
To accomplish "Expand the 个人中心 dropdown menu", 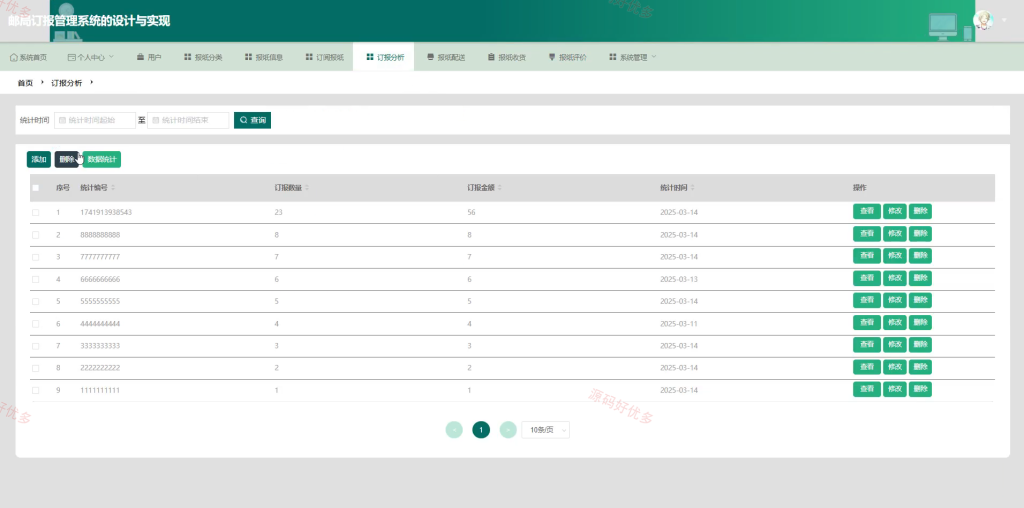I will click(91, 57).
